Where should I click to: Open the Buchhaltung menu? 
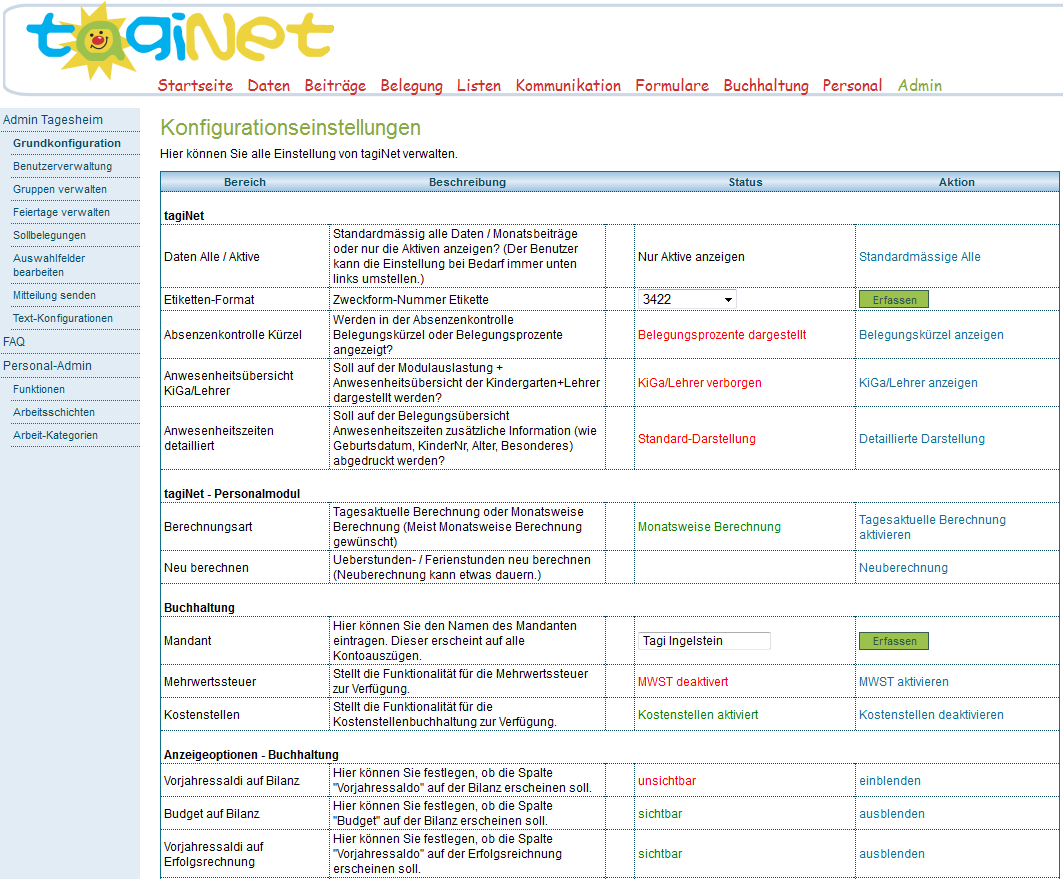pos(765,86)
